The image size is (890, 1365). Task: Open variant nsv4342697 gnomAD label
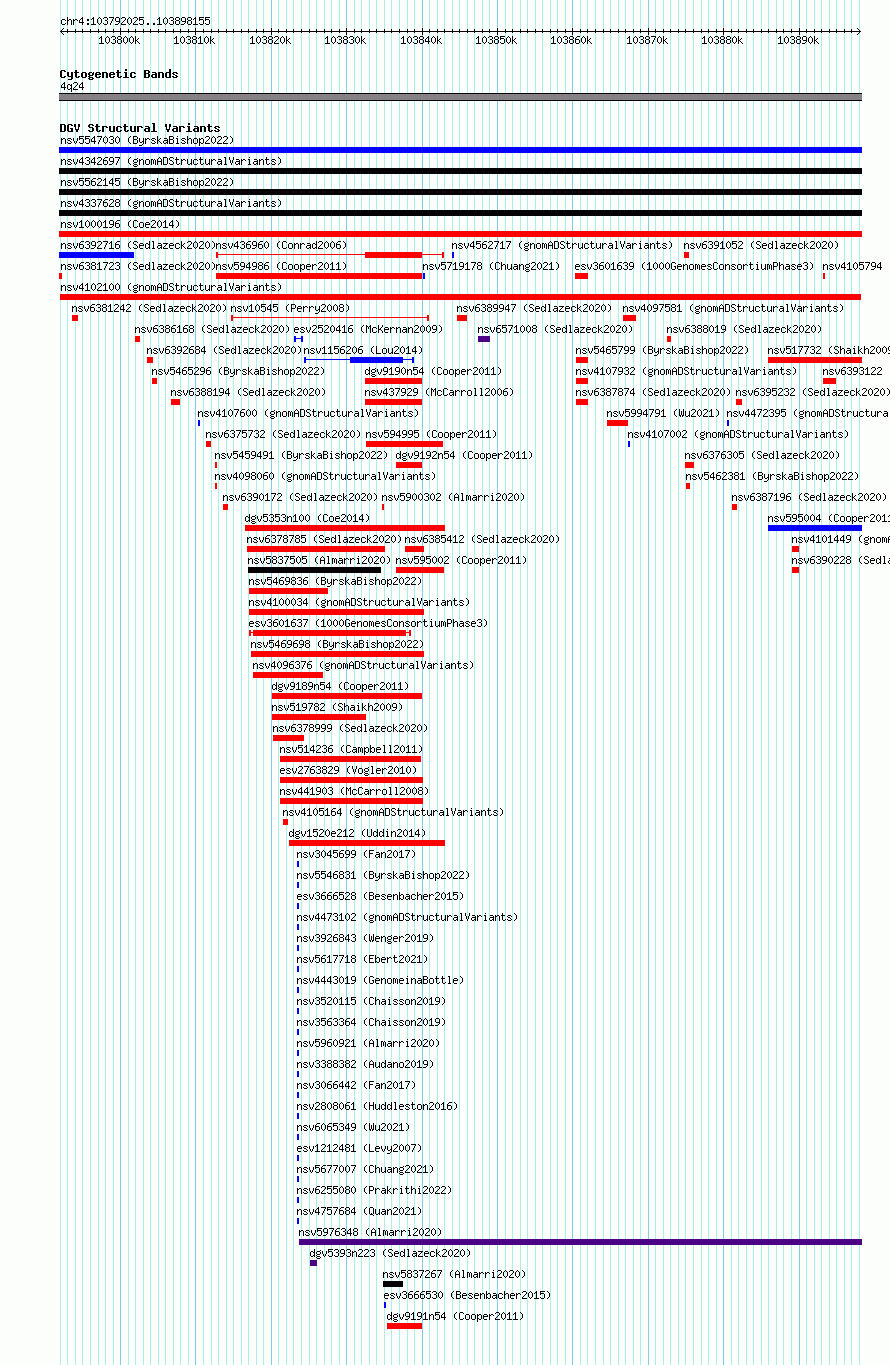pos(171,161)
